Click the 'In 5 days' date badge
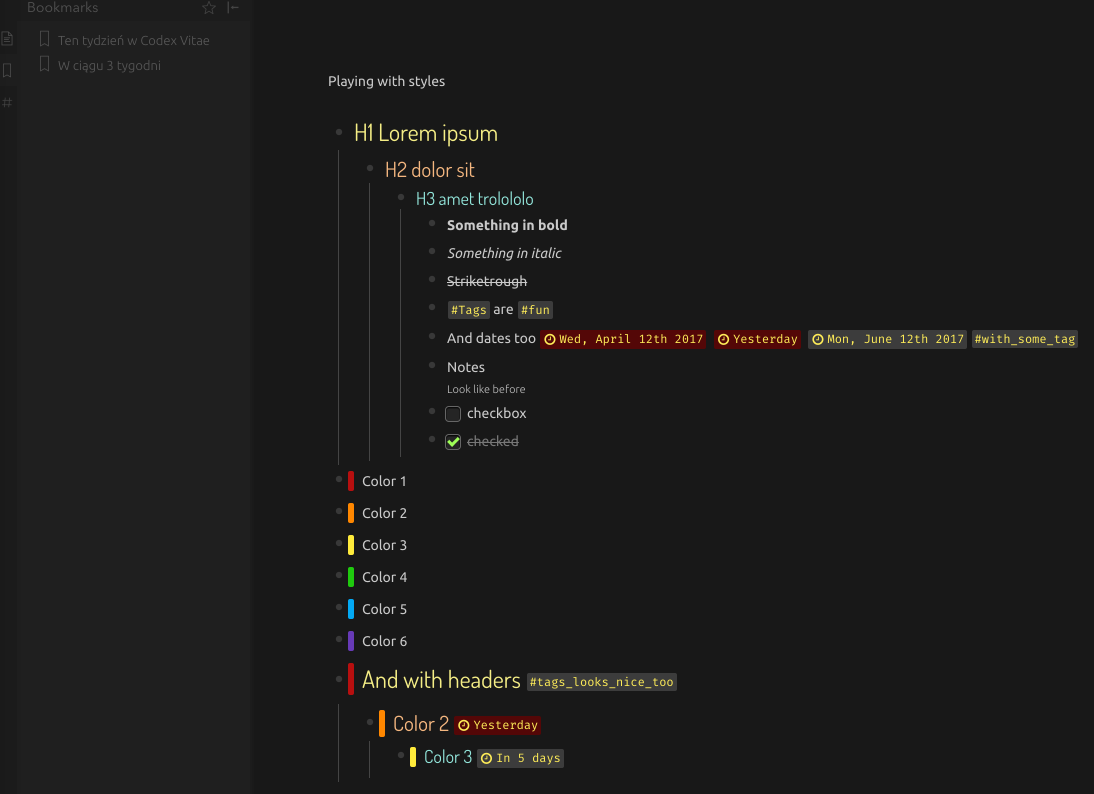The width and height of the screenshot is (1094, 794). (x=520, y=758)
